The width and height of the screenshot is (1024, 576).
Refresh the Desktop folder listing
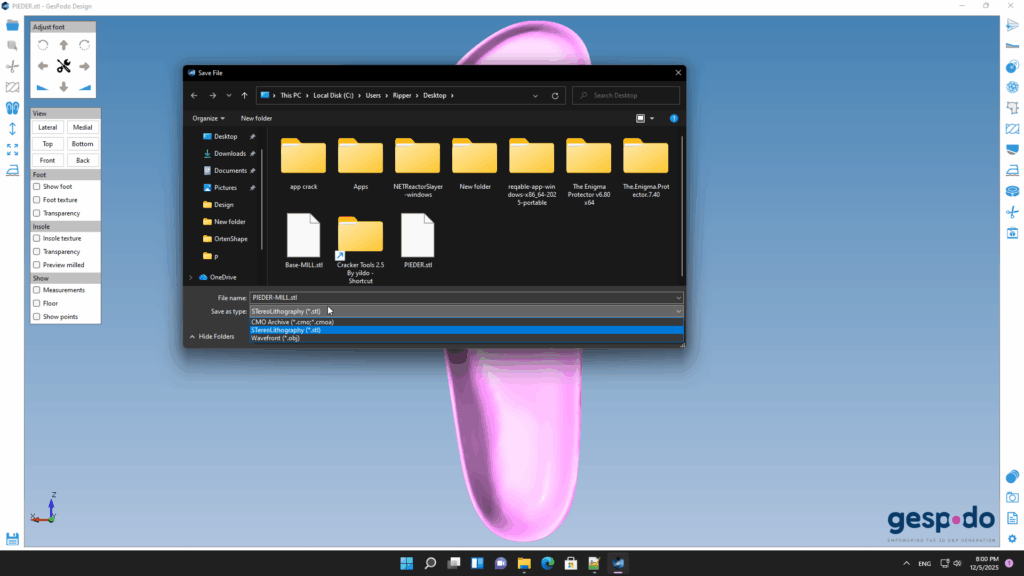point(555,96)
